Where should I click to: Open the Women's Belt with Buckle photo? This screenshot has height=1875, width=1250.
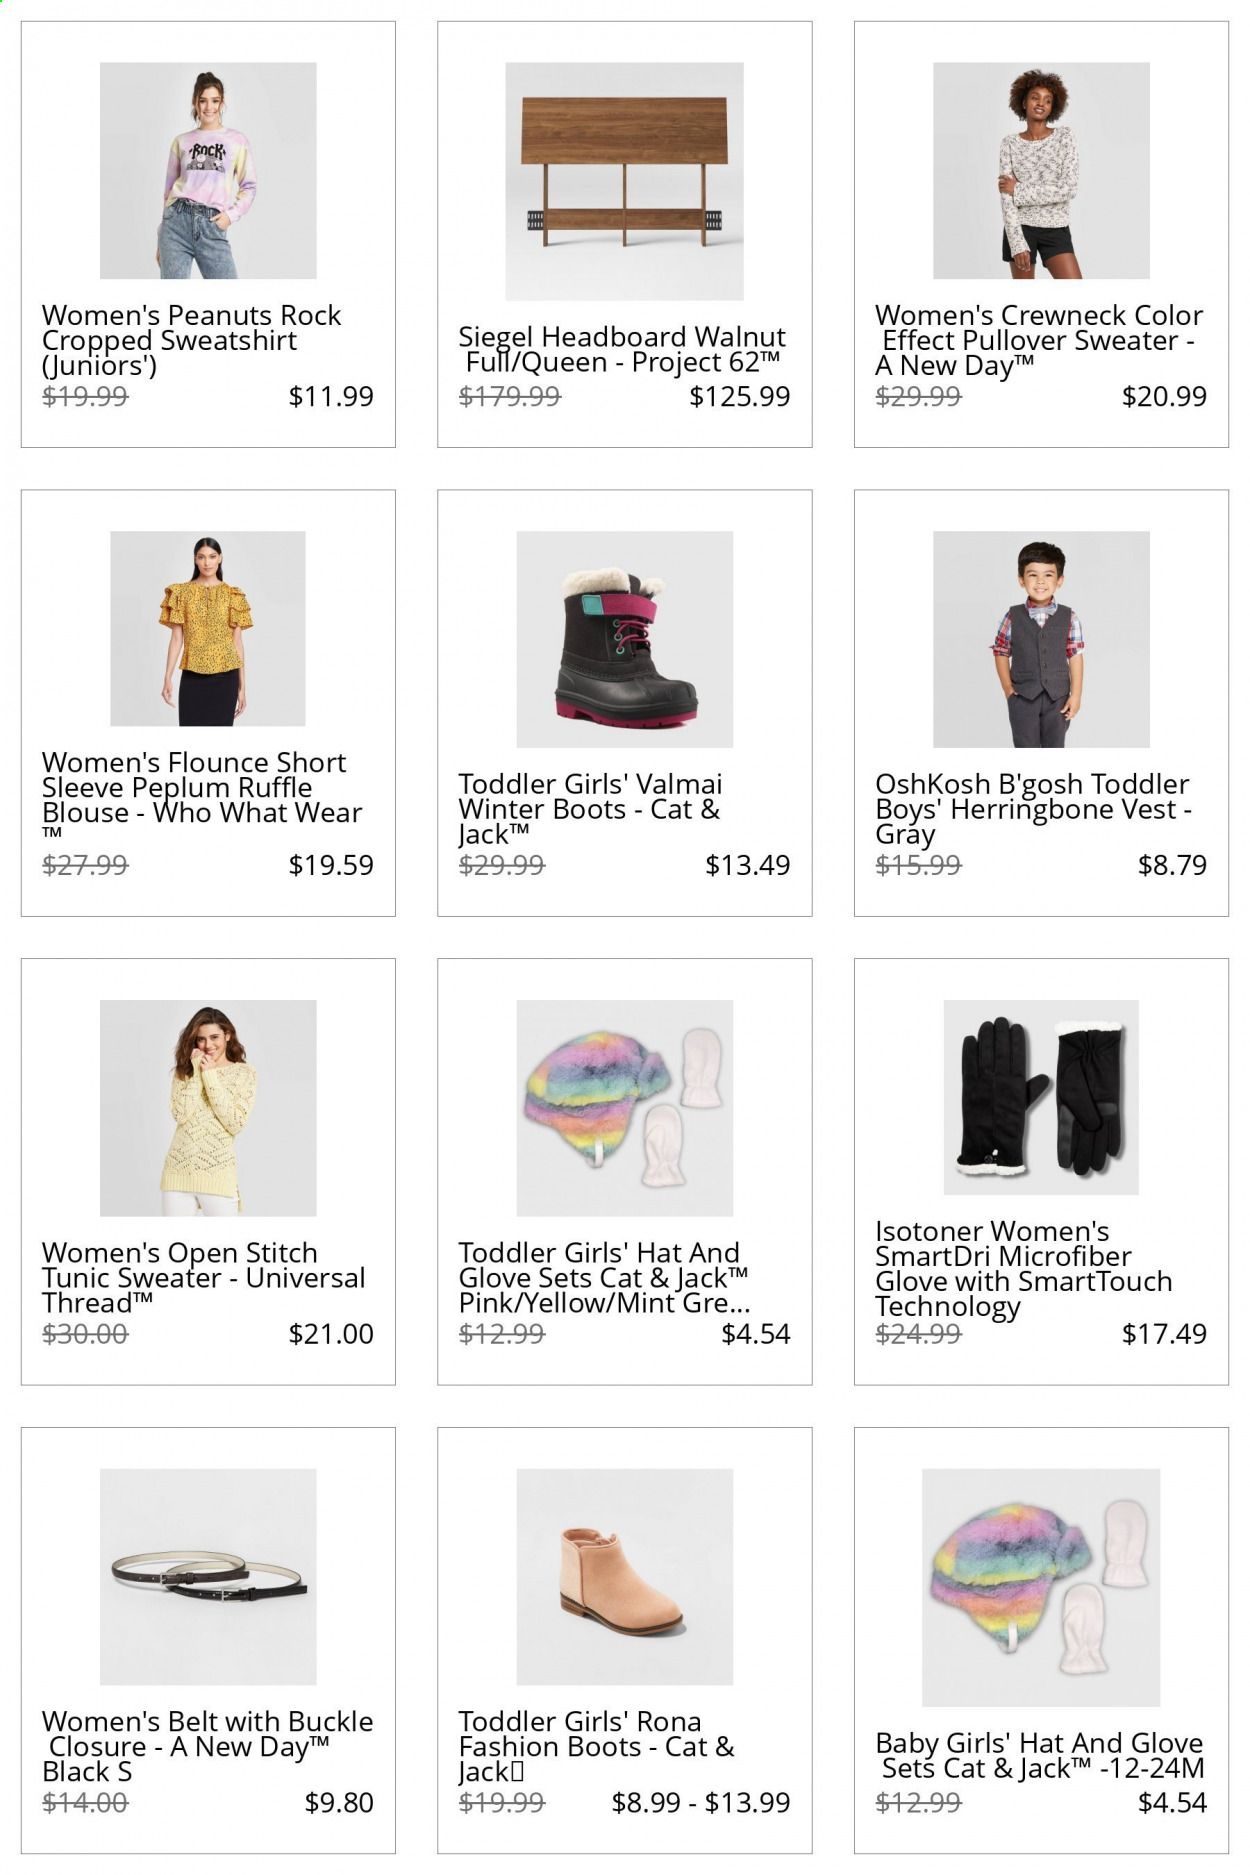(208, 1577)
